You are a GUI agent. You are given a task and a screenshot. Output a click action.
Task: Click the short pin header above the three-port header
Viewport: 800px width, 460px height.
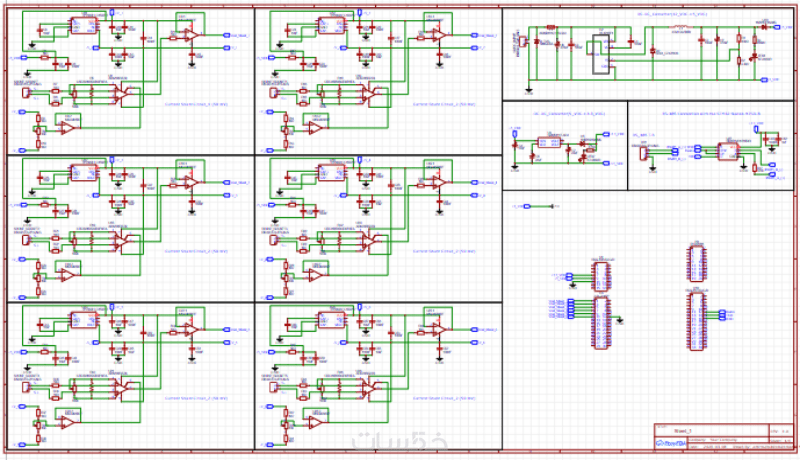(x=697, y=263)
